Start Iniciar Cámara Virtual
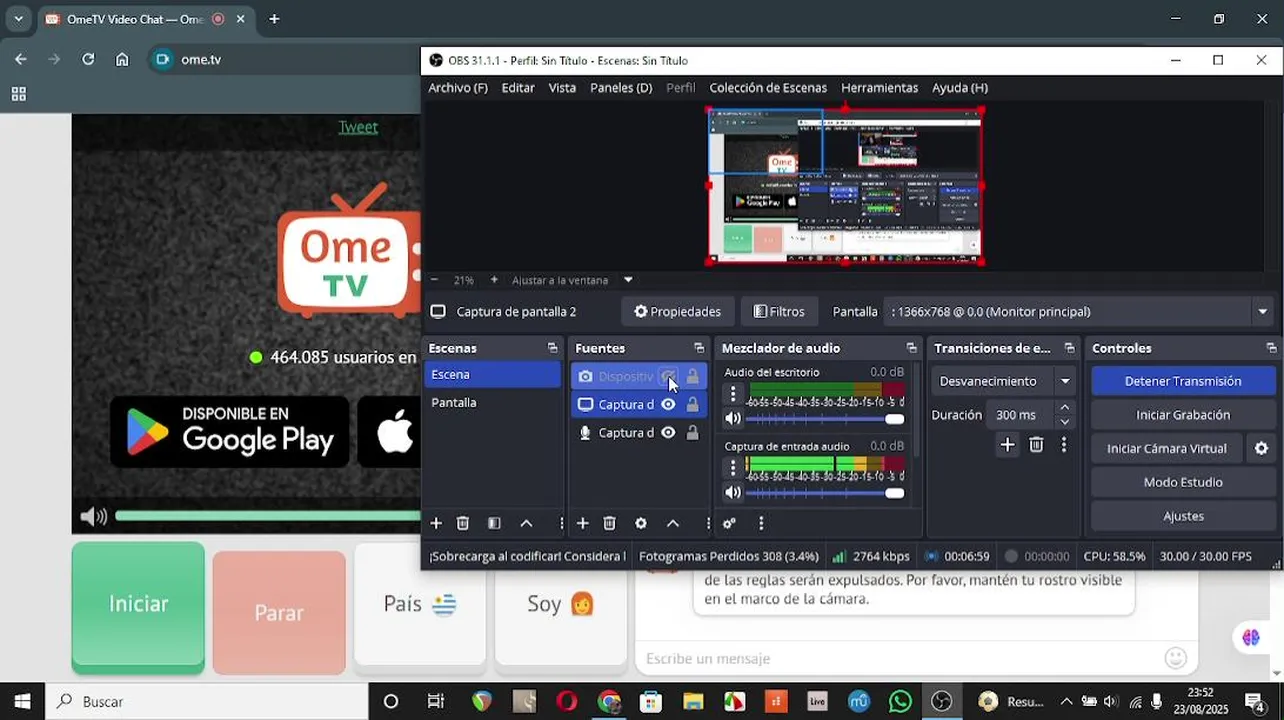The width and height of the screenshot is (1284, 720). (x=1166, y=449)
